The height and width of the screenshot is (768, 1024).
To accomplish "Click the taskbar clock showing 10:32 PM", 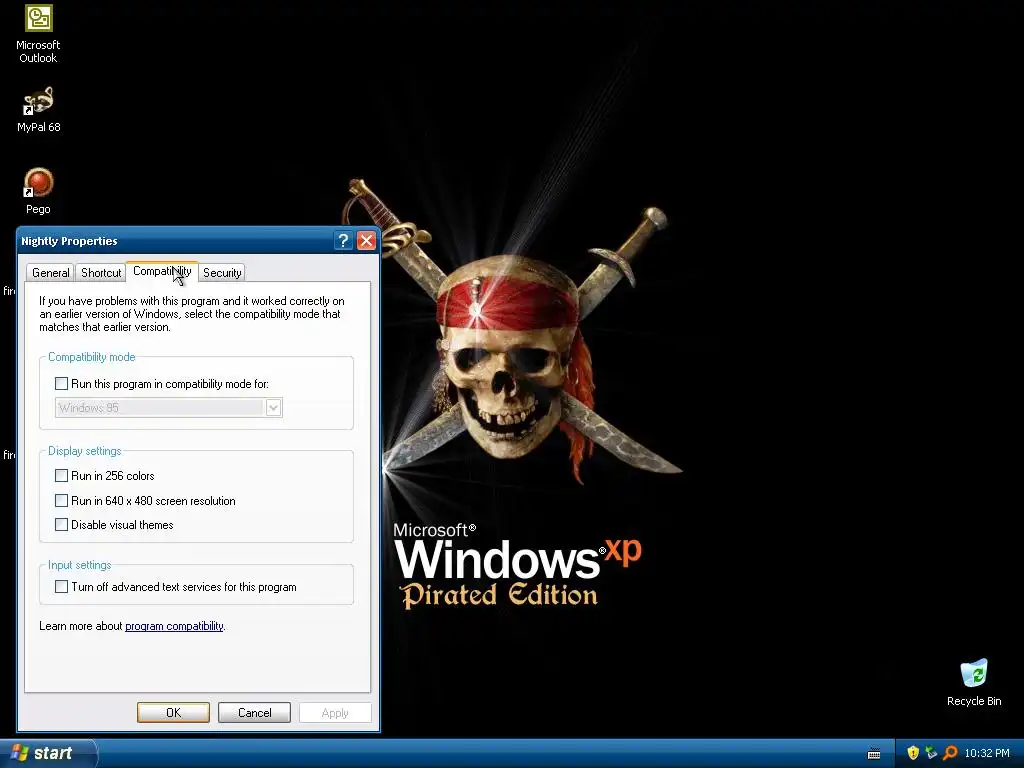I will (987, 753).
